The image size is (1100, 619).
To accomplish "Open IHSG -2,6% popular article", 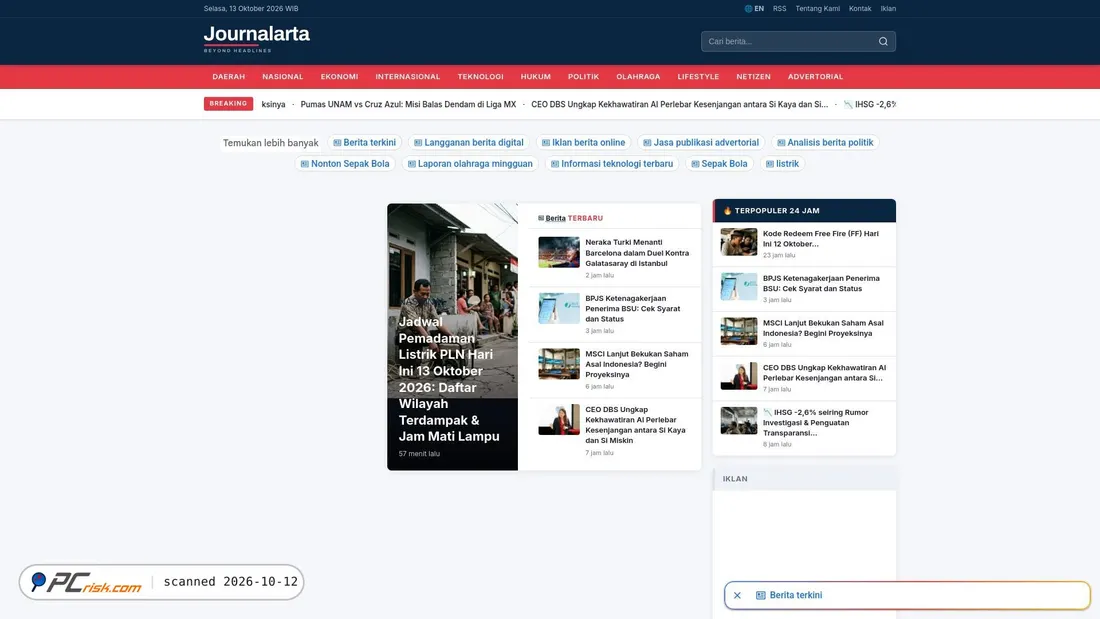I will pos(816,422).
